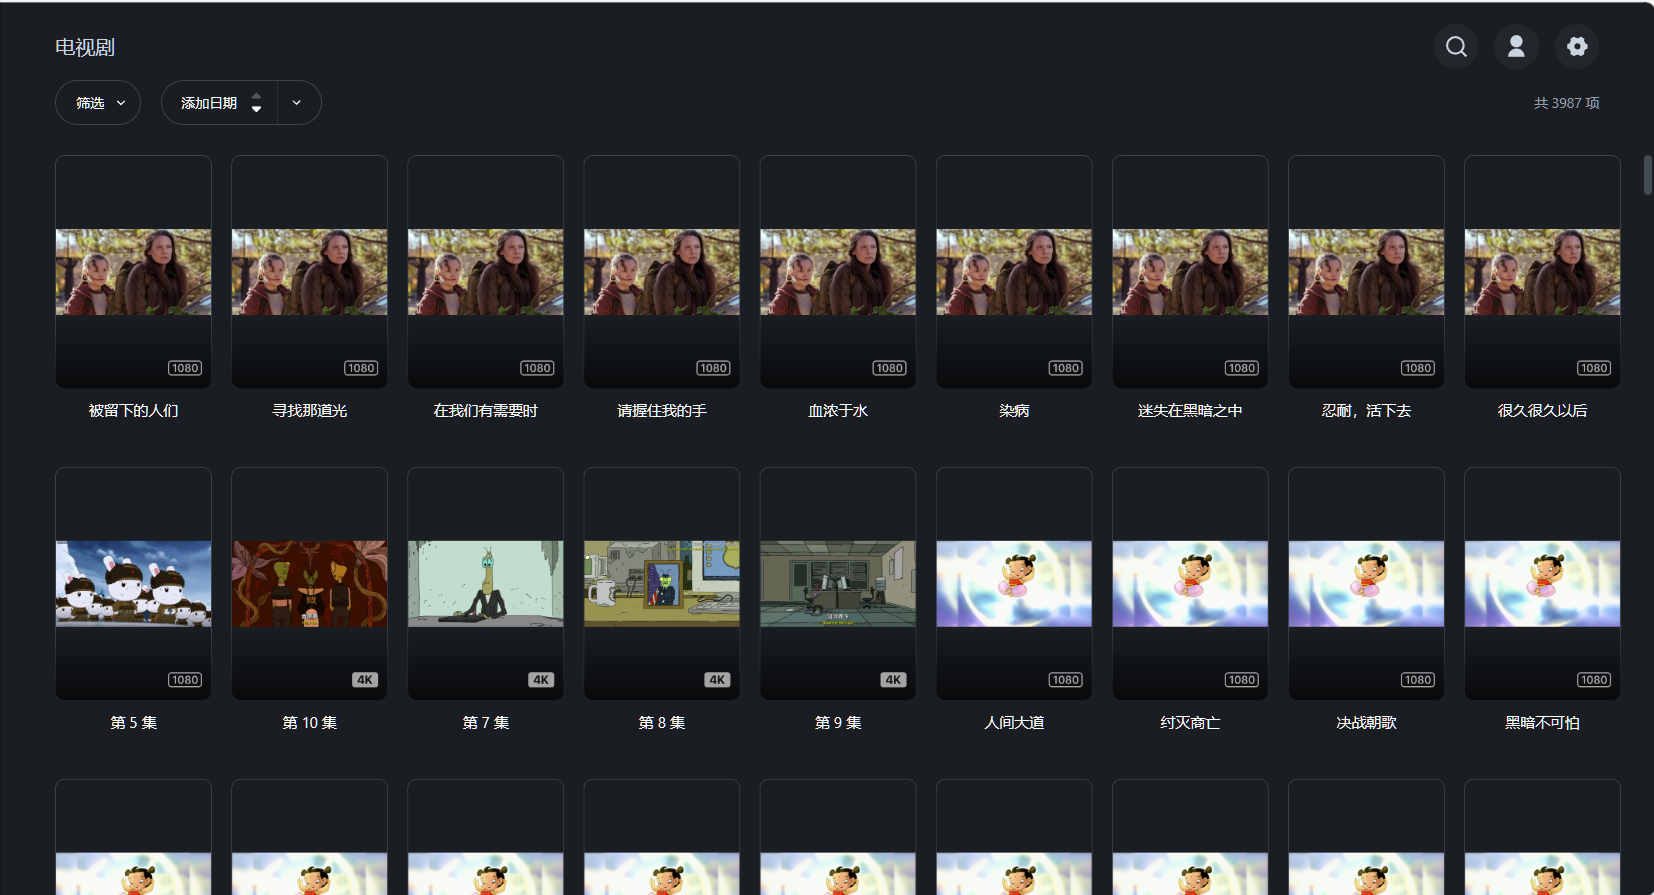Open the 忍耐，活下去 episode thumbnail

tap(1366, 272)
